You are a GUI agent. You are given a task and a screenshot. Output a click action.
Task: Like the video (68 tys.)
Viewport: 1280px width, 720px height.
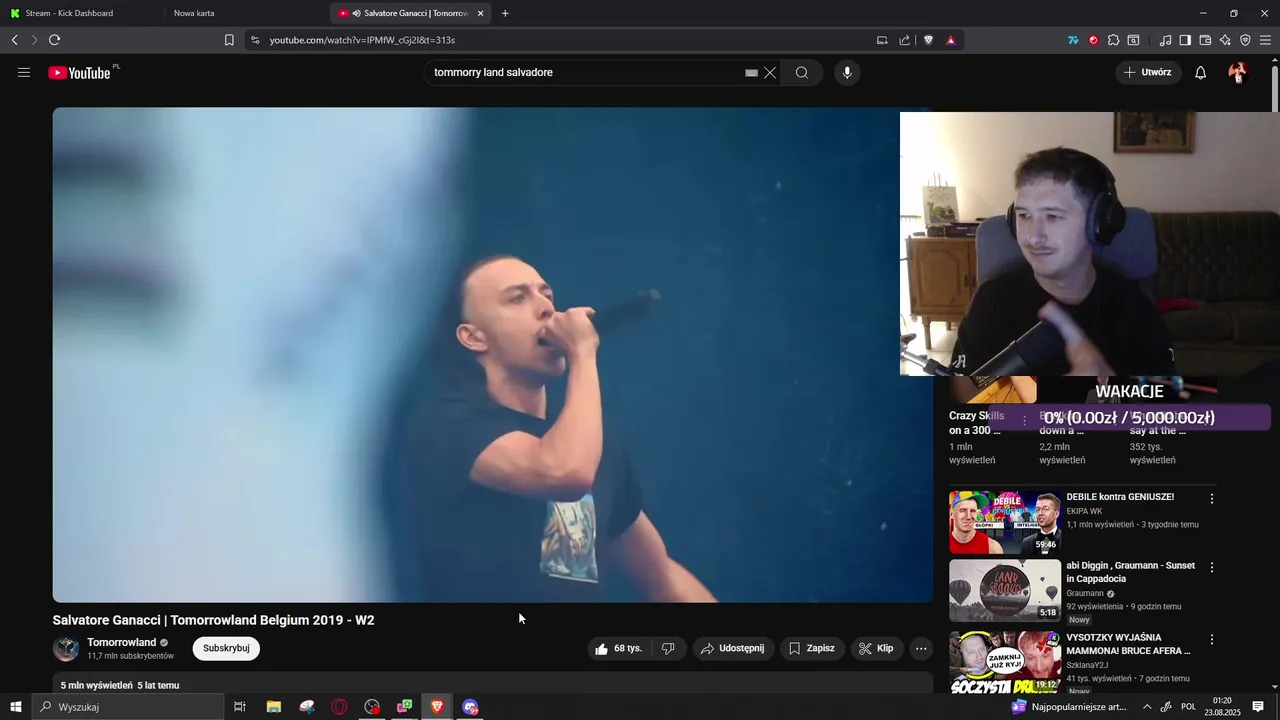pos(619,648)
